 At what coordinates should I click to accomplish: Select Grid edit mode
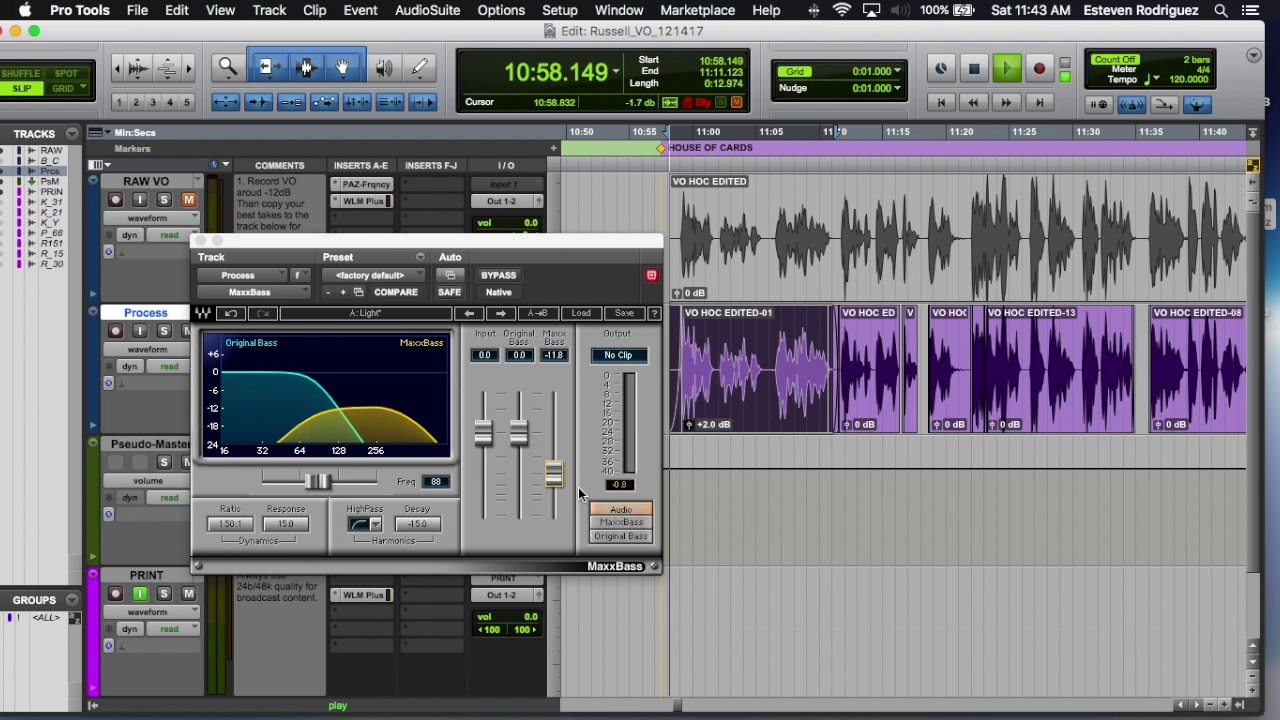(65, 88)
